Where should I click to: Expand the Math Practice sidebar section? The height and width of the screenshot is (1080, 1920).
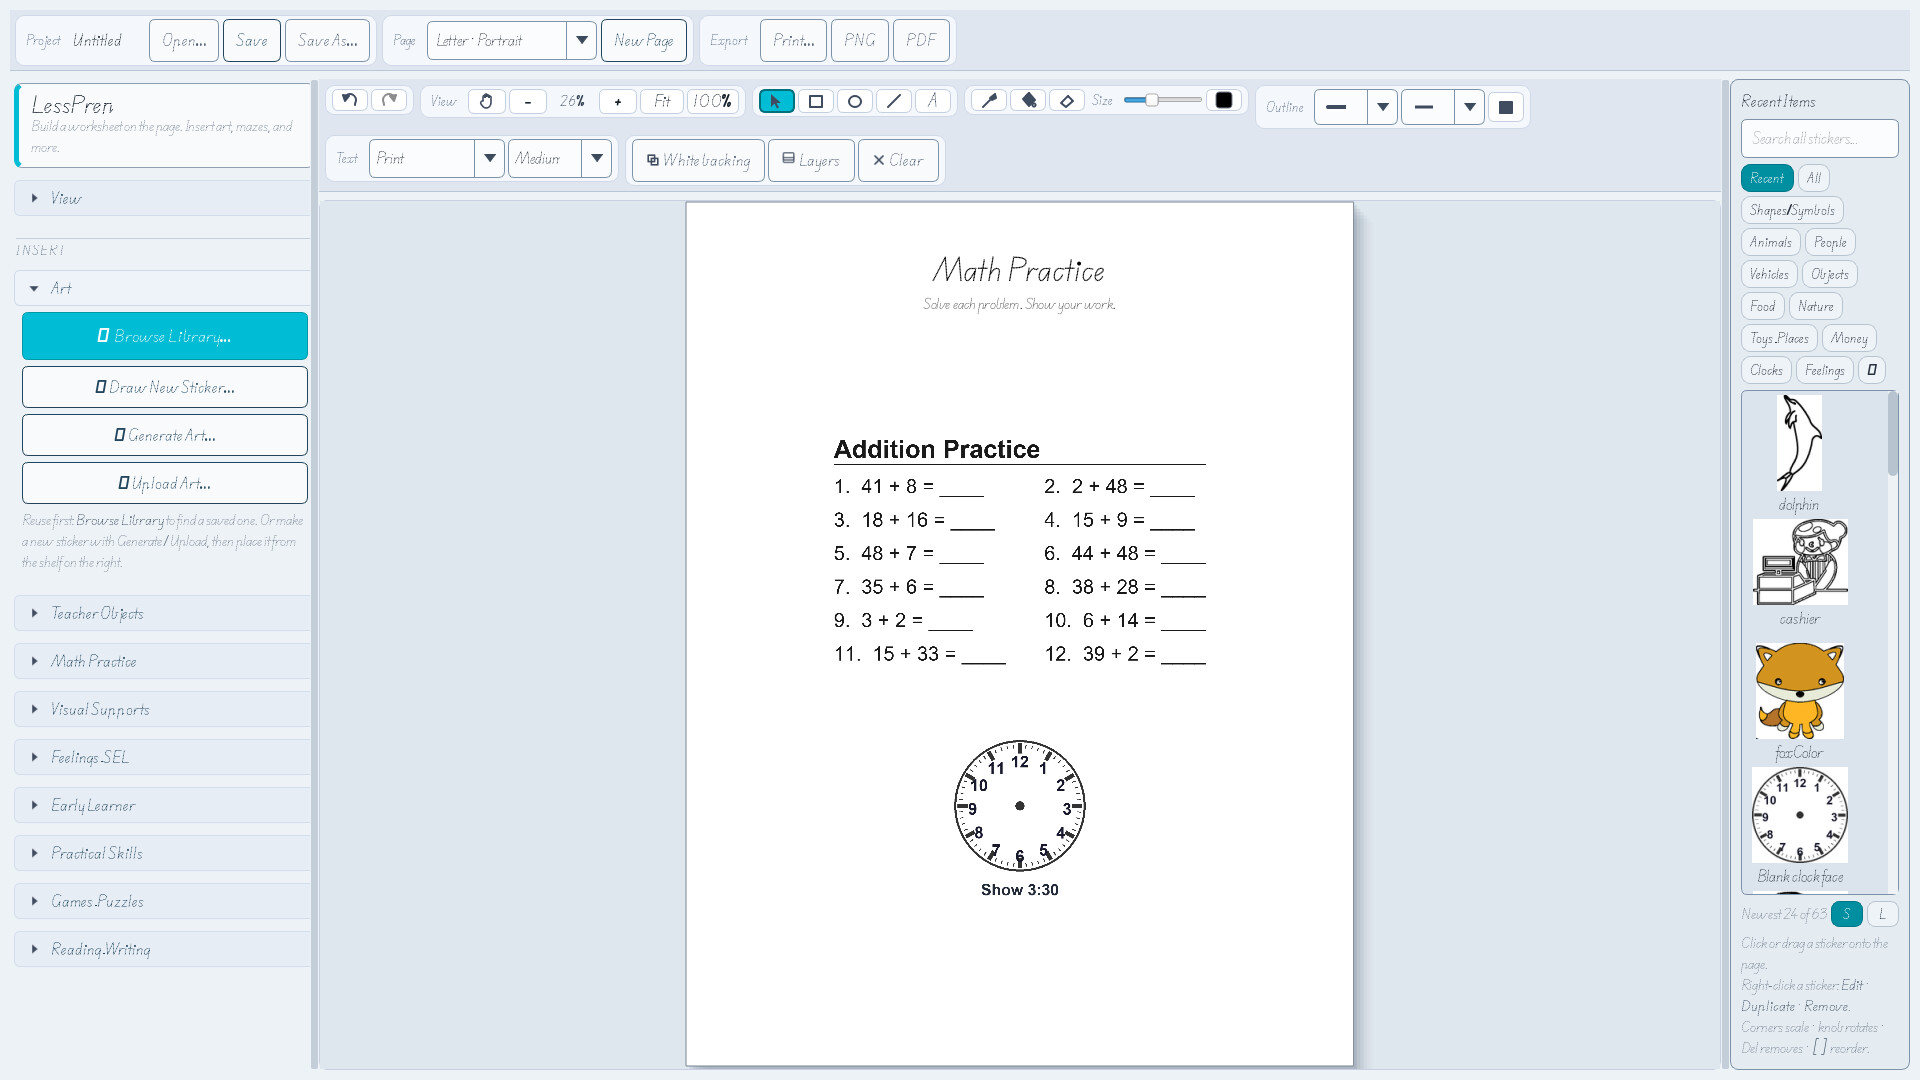(162, 661)
